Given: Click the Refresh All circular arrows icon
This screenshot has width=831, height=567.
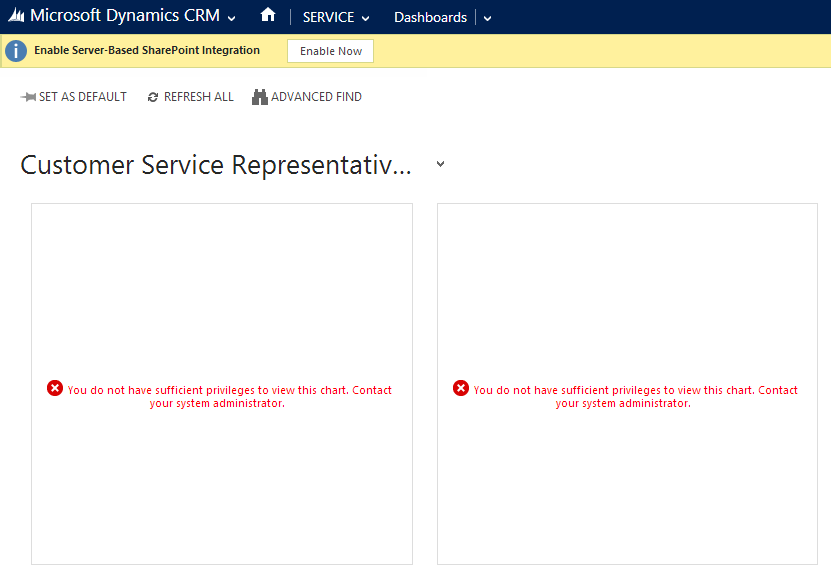Looking at the screenshot, I should point(153,97).
